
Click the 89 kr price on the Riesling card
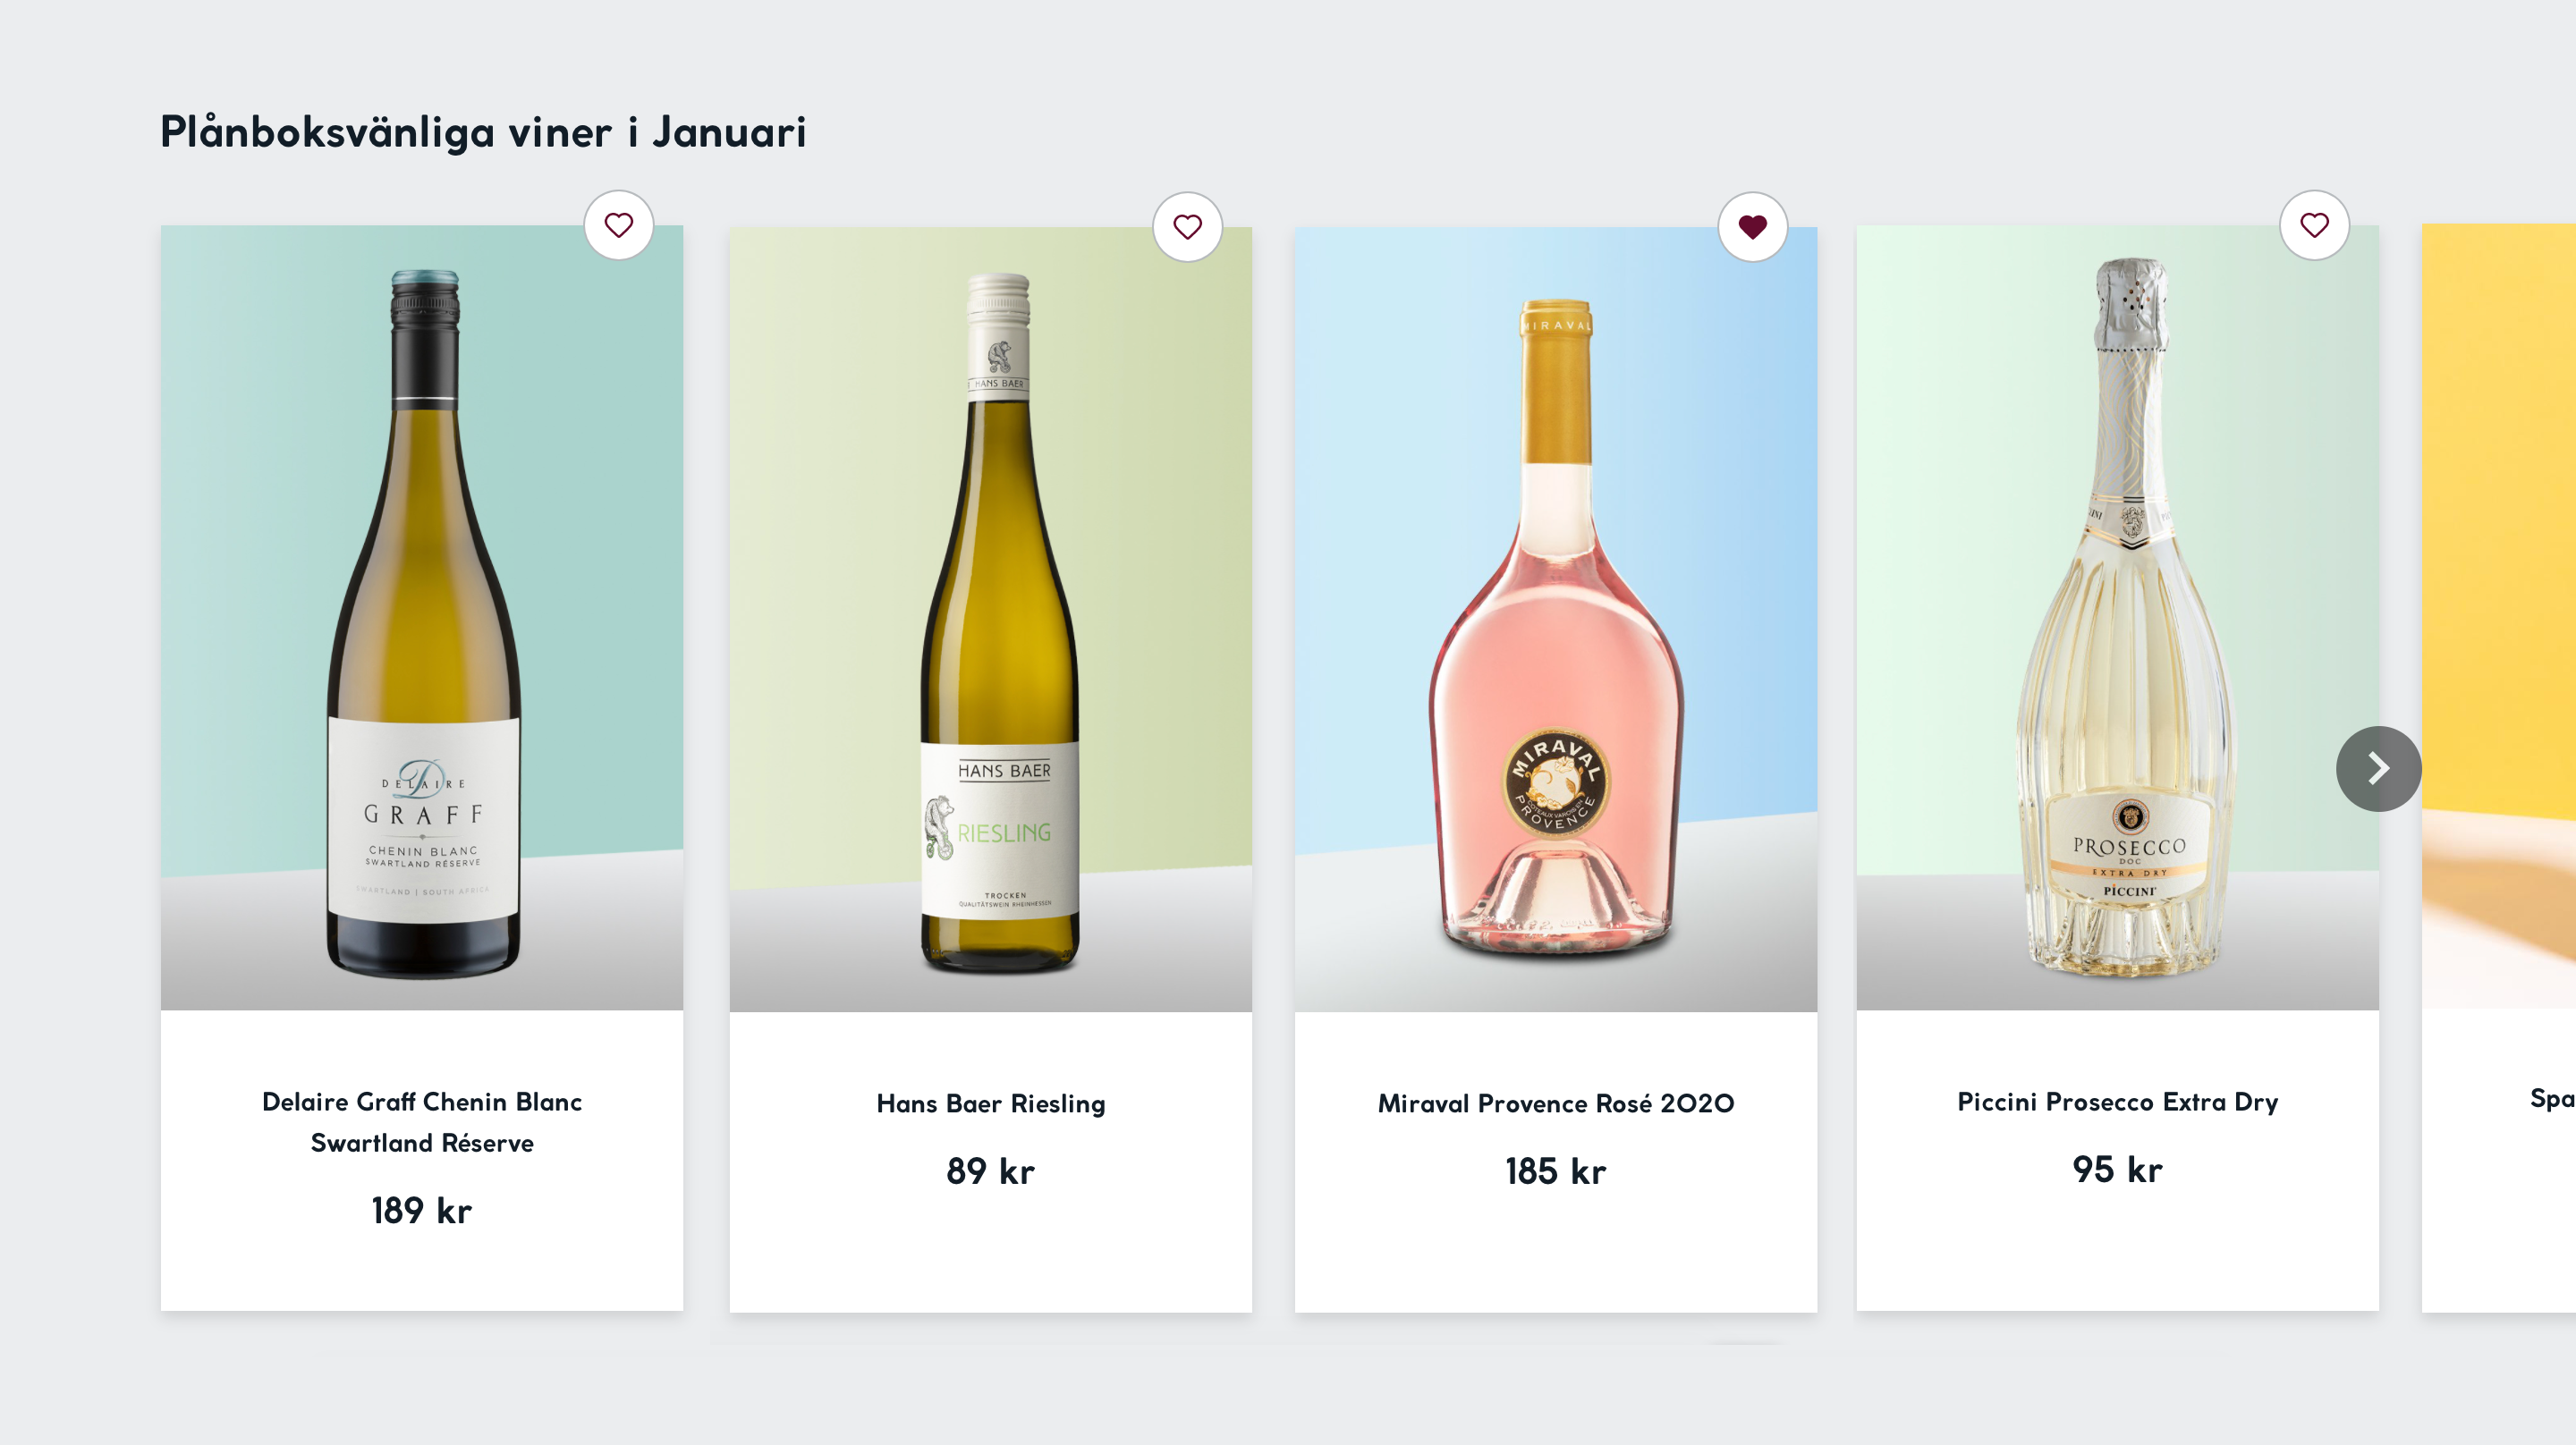point(991,1171)
